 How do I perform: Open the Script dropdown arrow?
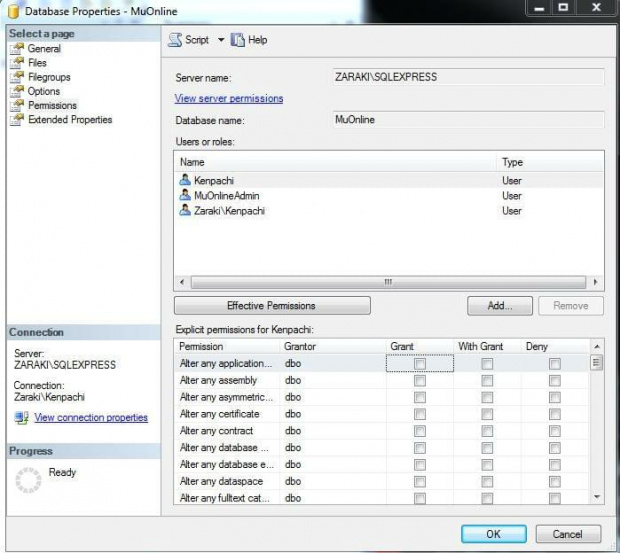point(221,40)
